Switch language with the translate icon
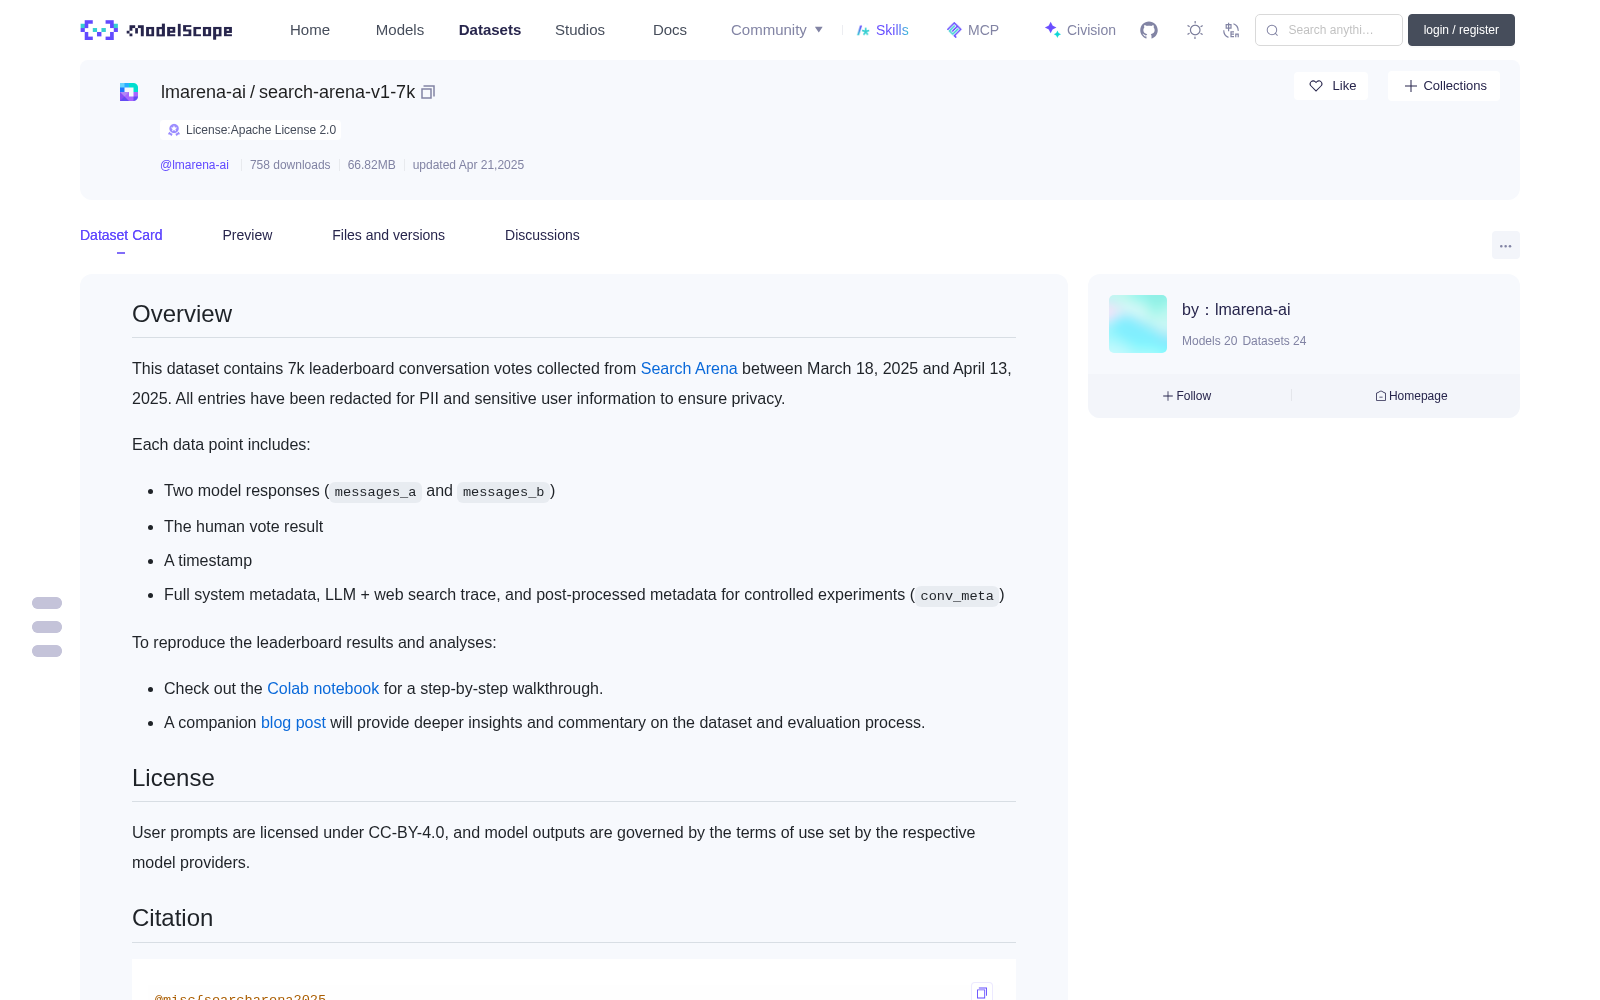 tap(1231, 30)
